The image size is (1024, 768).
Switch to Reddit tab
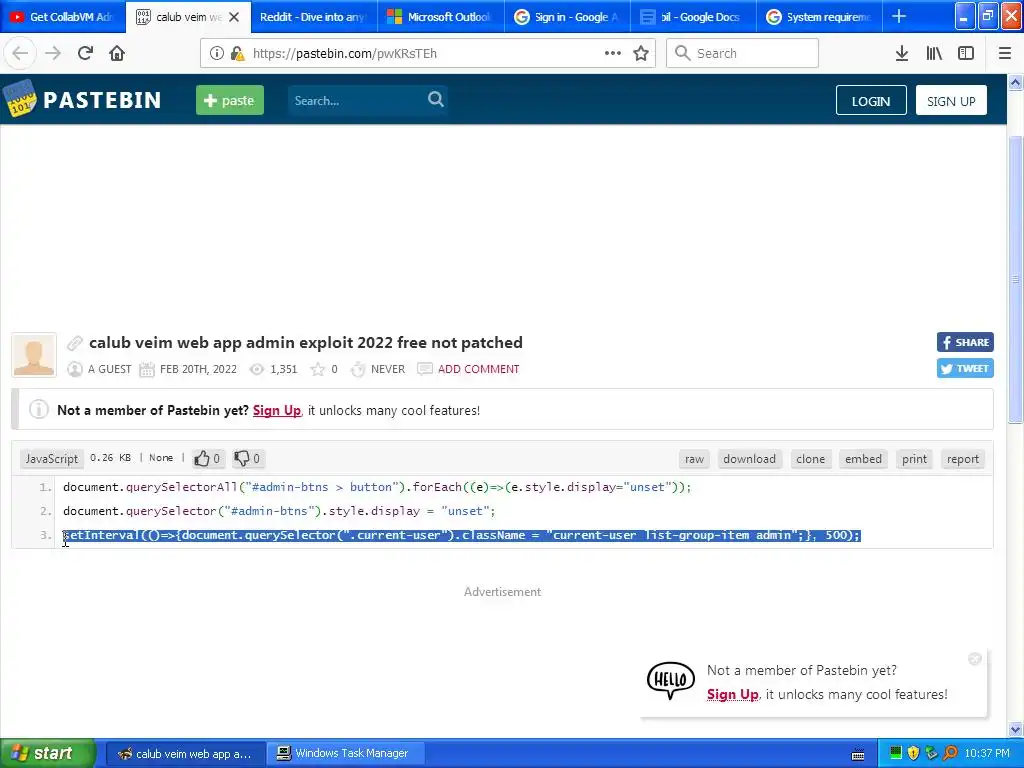[x=314, y=17]
